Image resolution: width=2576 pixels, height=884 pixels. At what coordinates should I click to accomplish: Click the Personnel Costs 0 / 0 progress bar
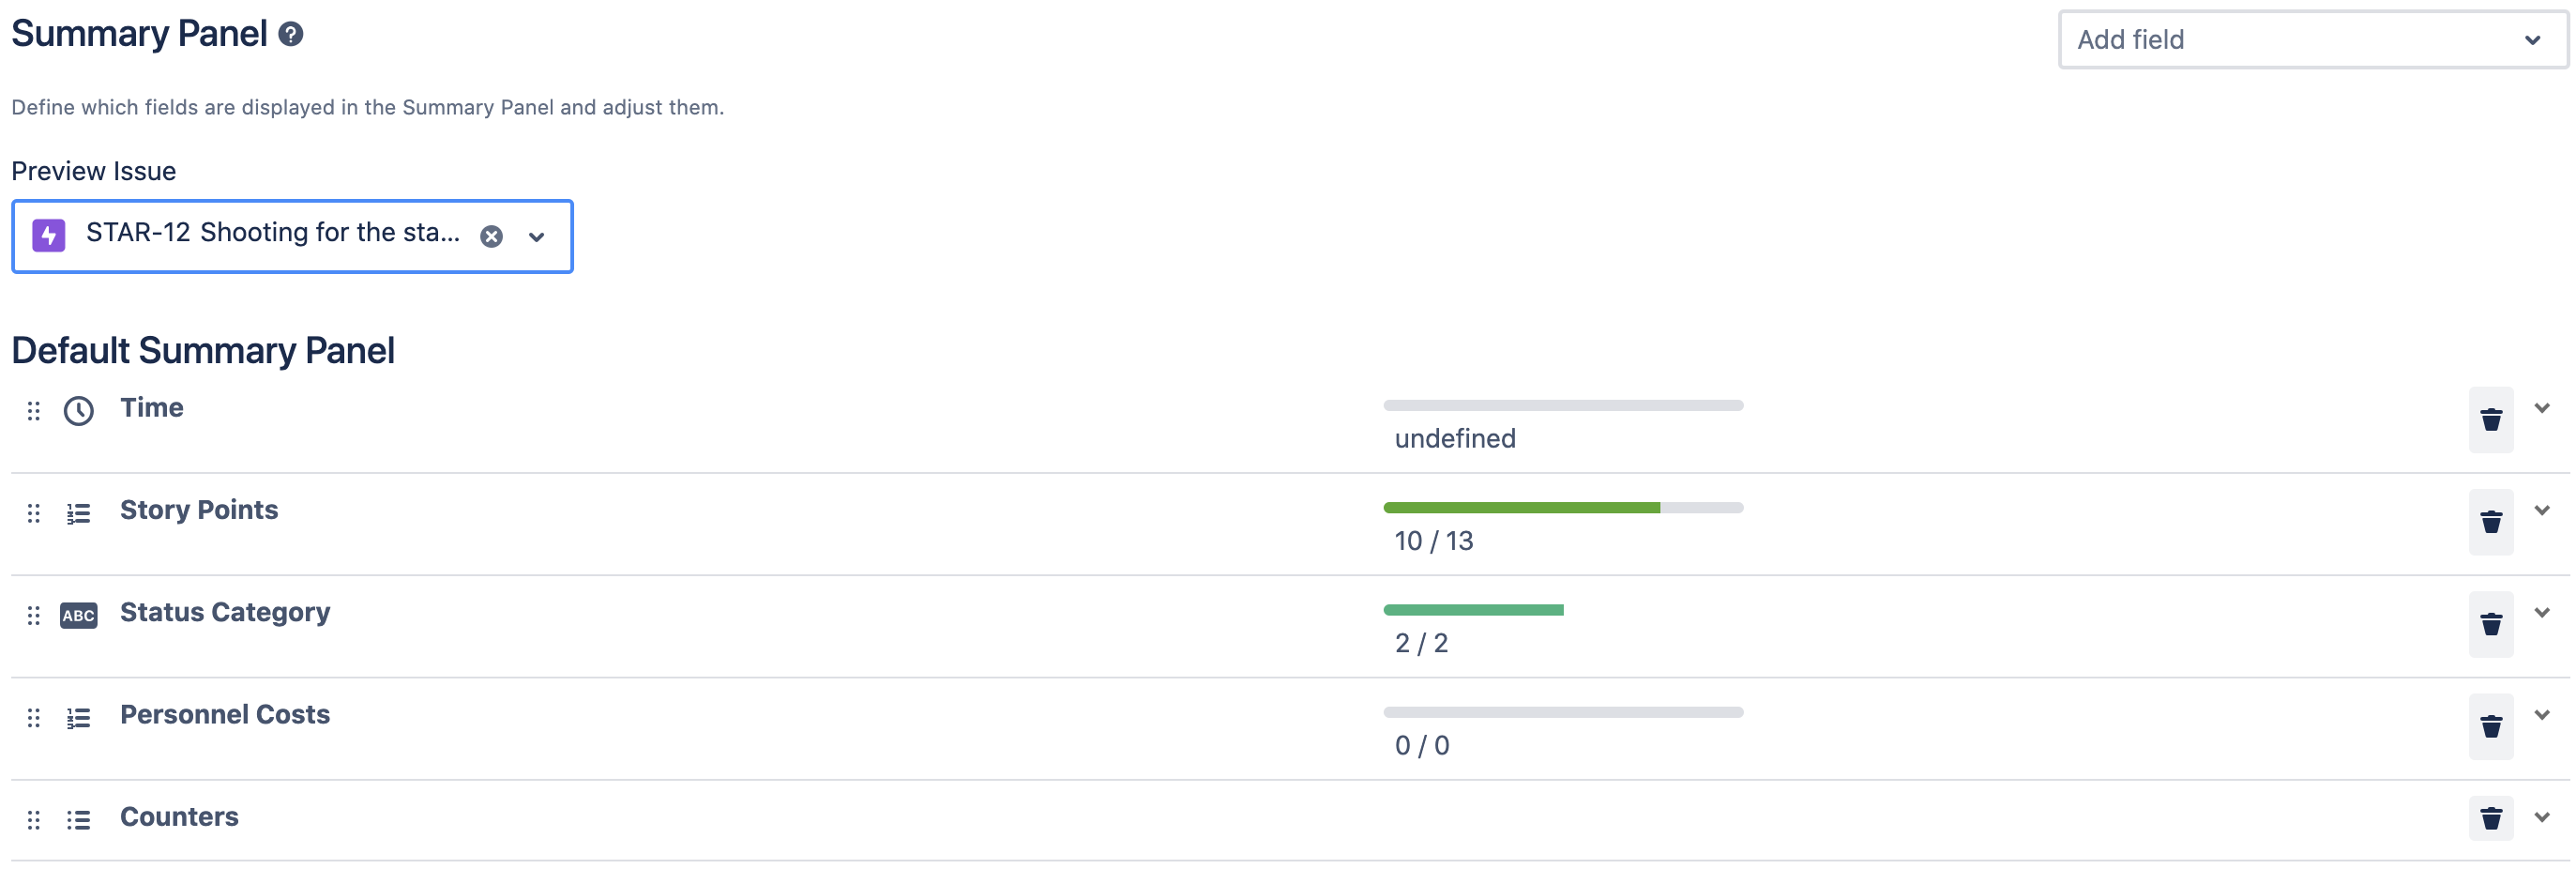[1562, 712]
